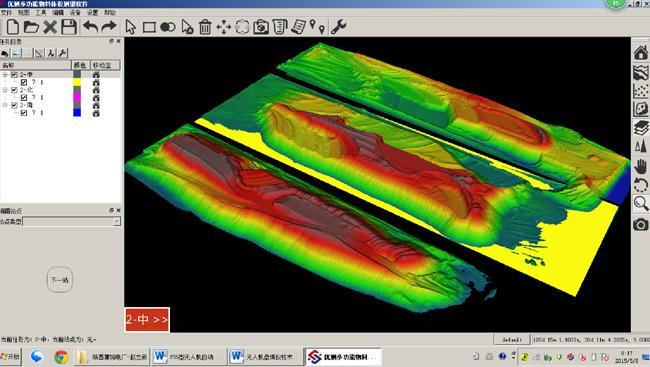650x367 pixels.
Task: Activate the four-arrow move tool
Action: click(224, 27)
